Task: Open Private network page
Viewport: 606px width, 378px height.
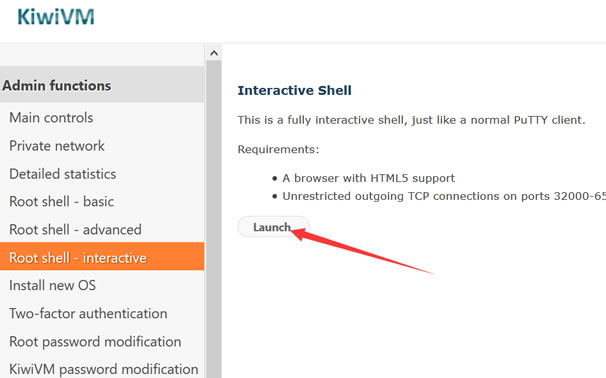Action: 57,146
